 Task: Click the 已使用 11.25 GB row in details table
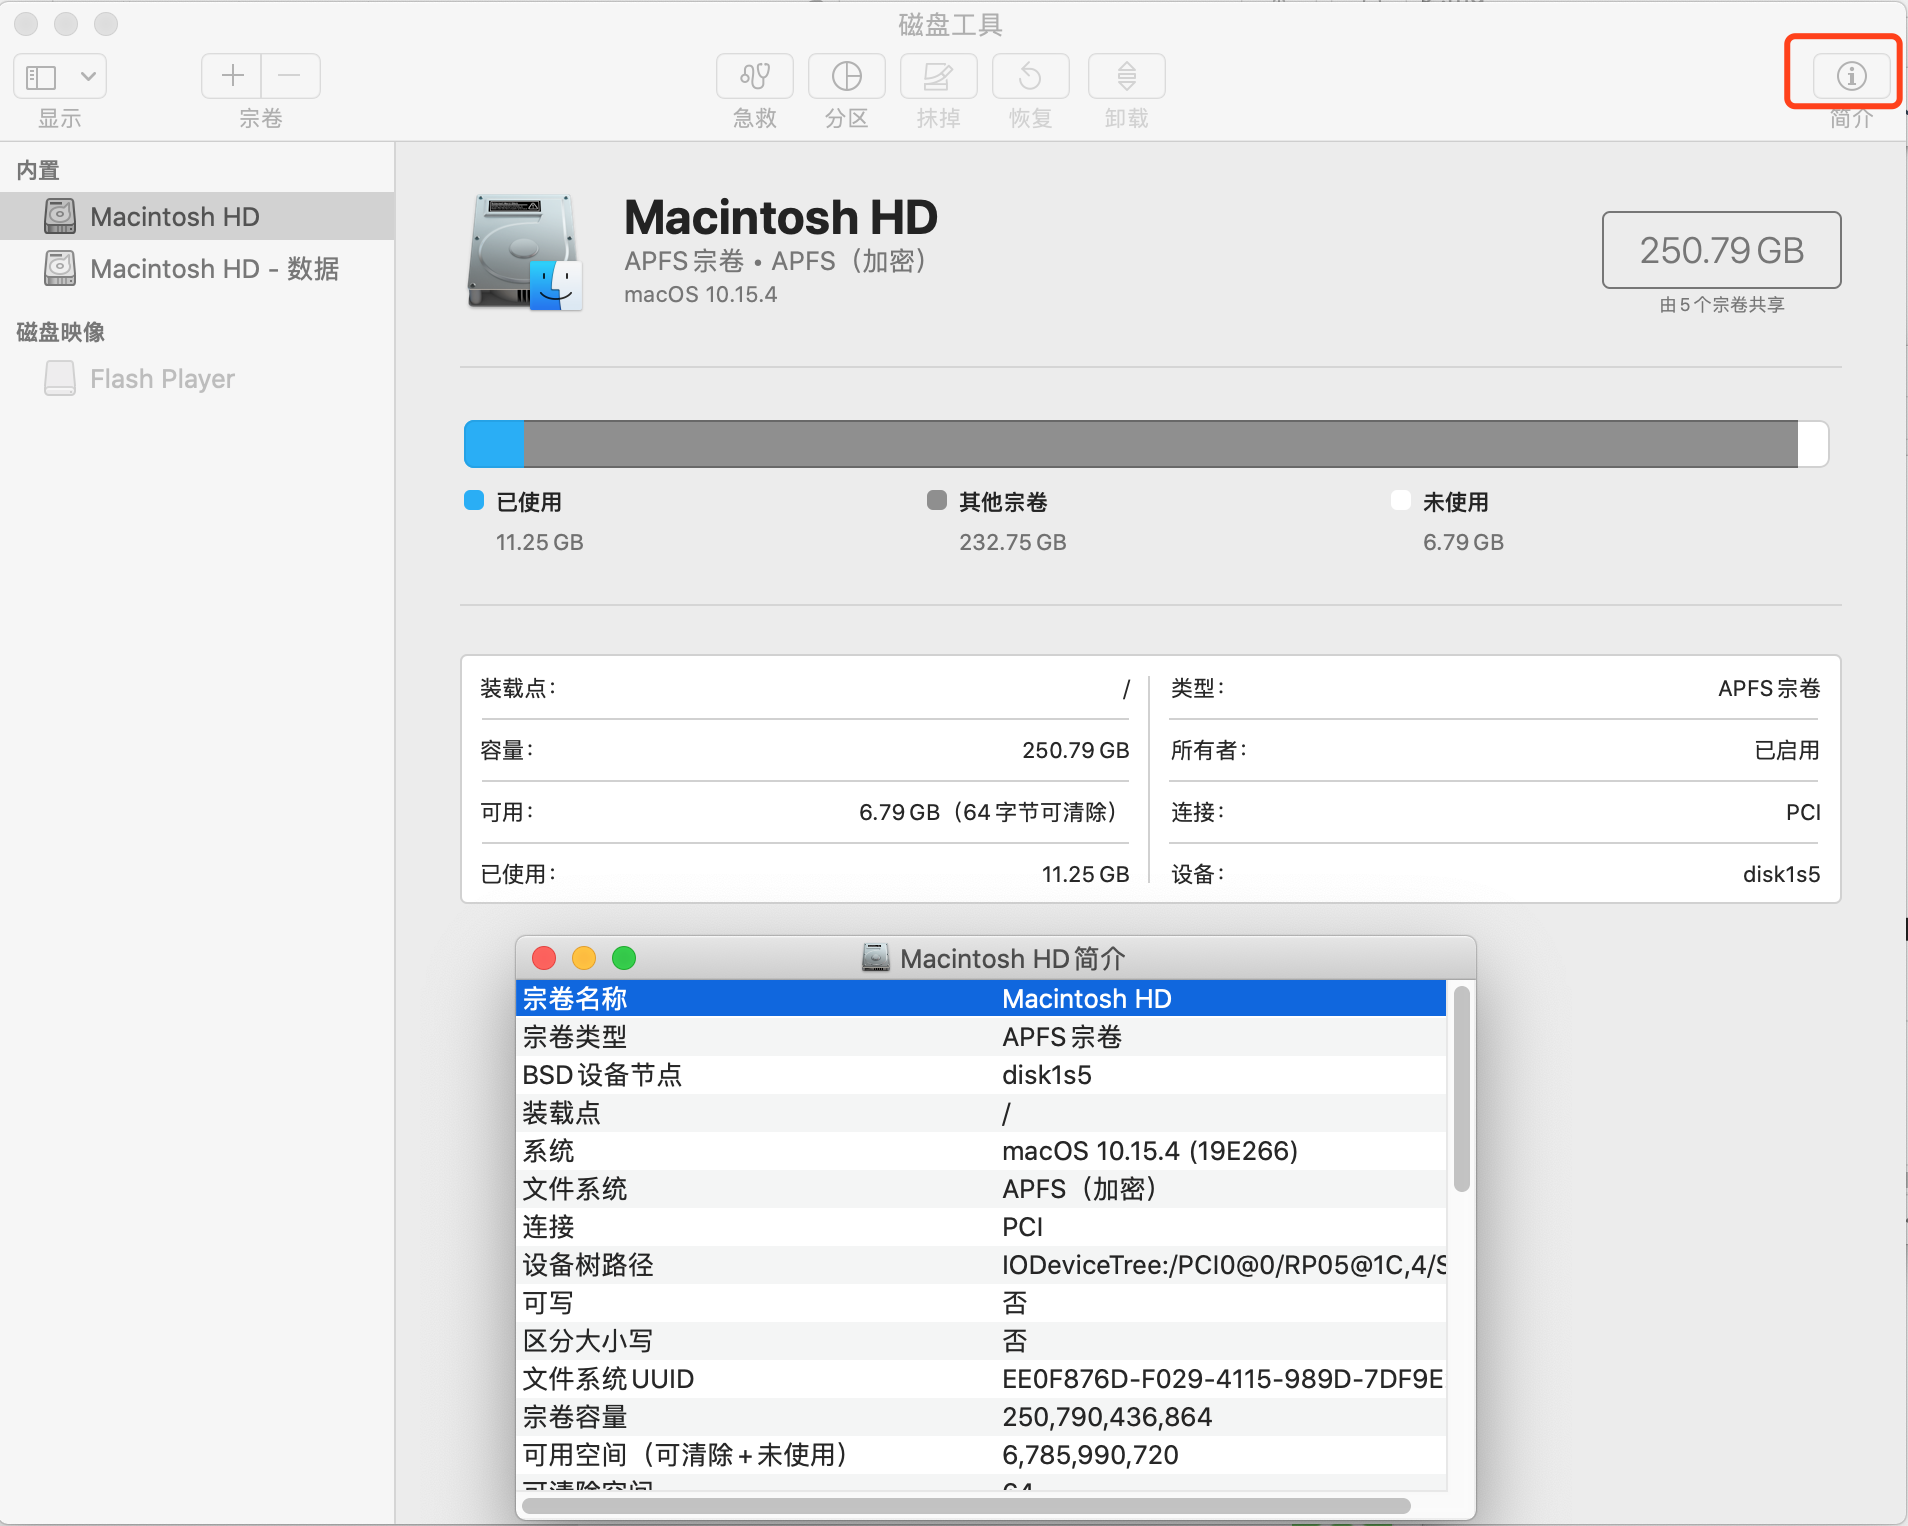point(805,874)
